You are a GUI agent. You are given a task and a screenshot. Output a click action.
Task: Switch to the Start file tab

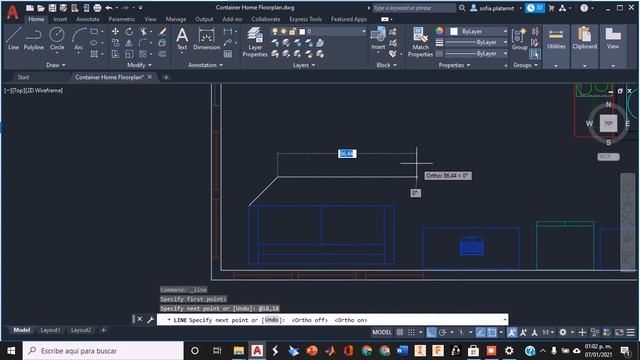tap(23, 77)
